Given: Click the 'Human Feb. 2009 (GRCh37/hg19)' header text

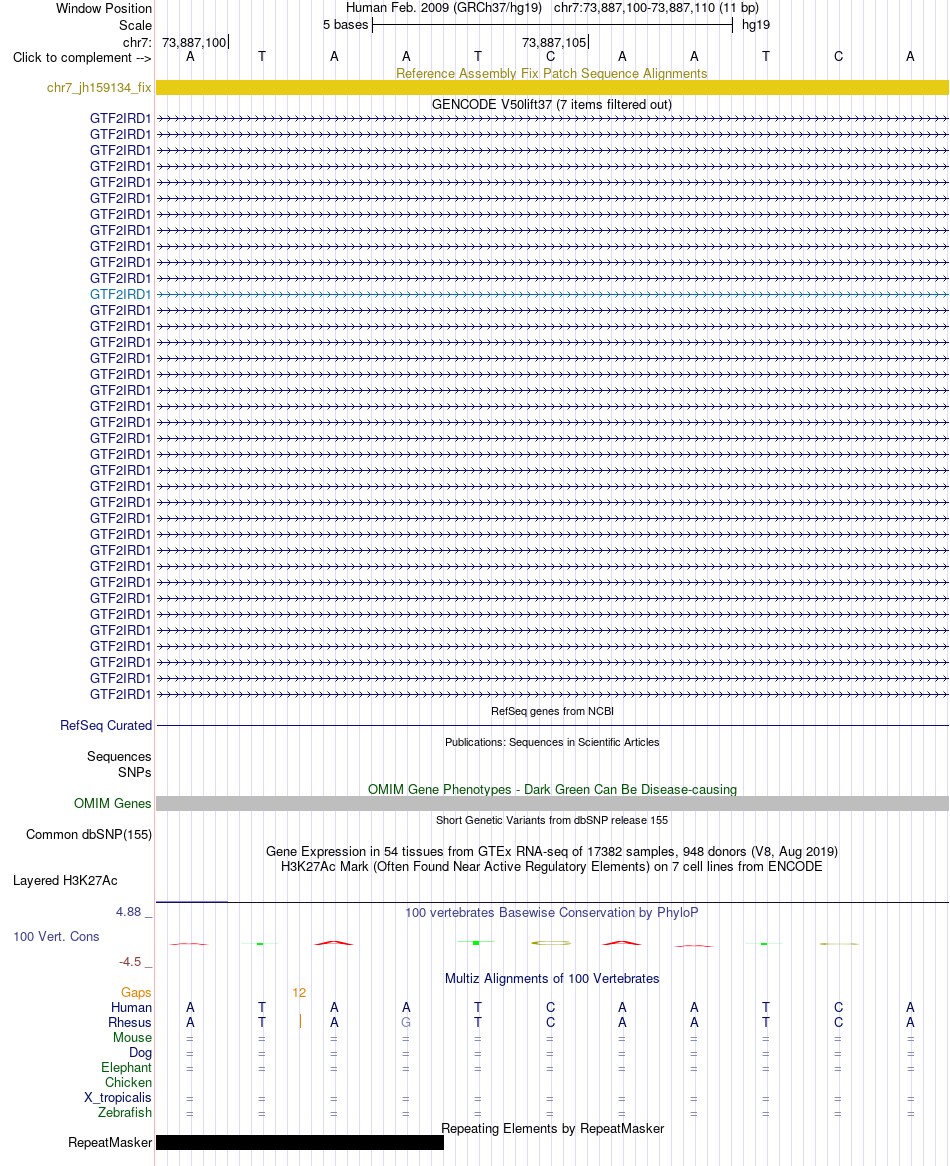Looking at the screenshot, I should (444, 7).
